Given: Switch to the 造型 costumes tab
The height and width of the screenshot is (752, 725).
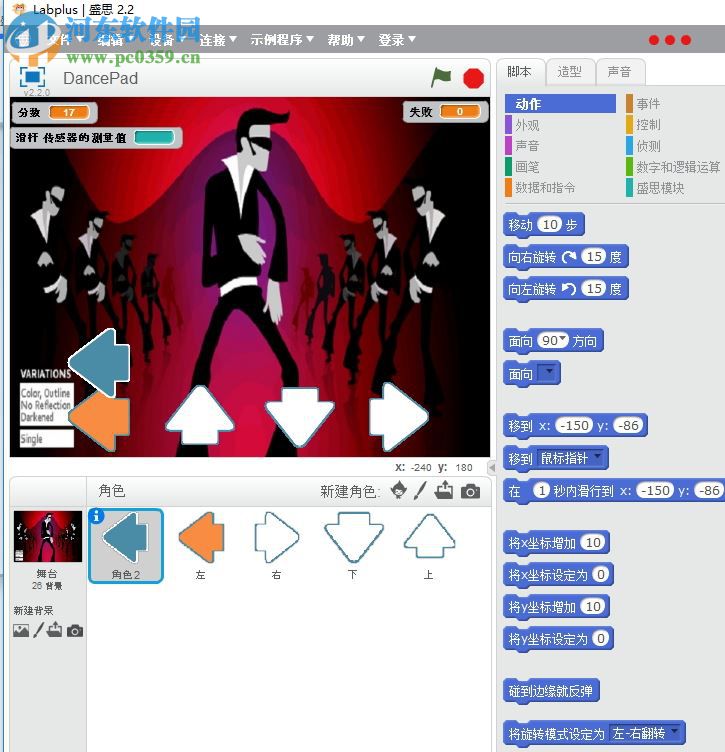Looking at the screenshot, I should point(569,72).
